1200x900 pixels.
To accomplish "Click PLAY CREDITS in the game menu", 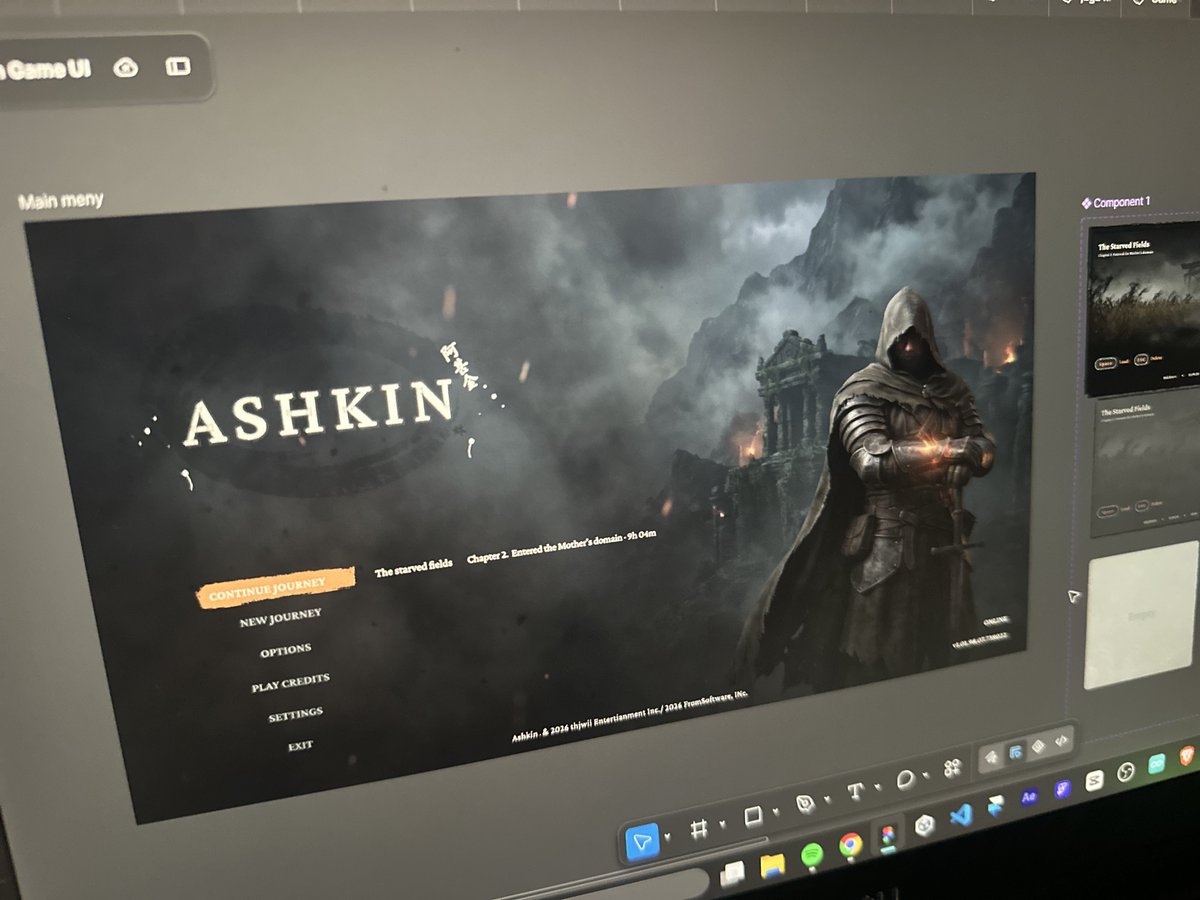I will [x=290, y=683].
